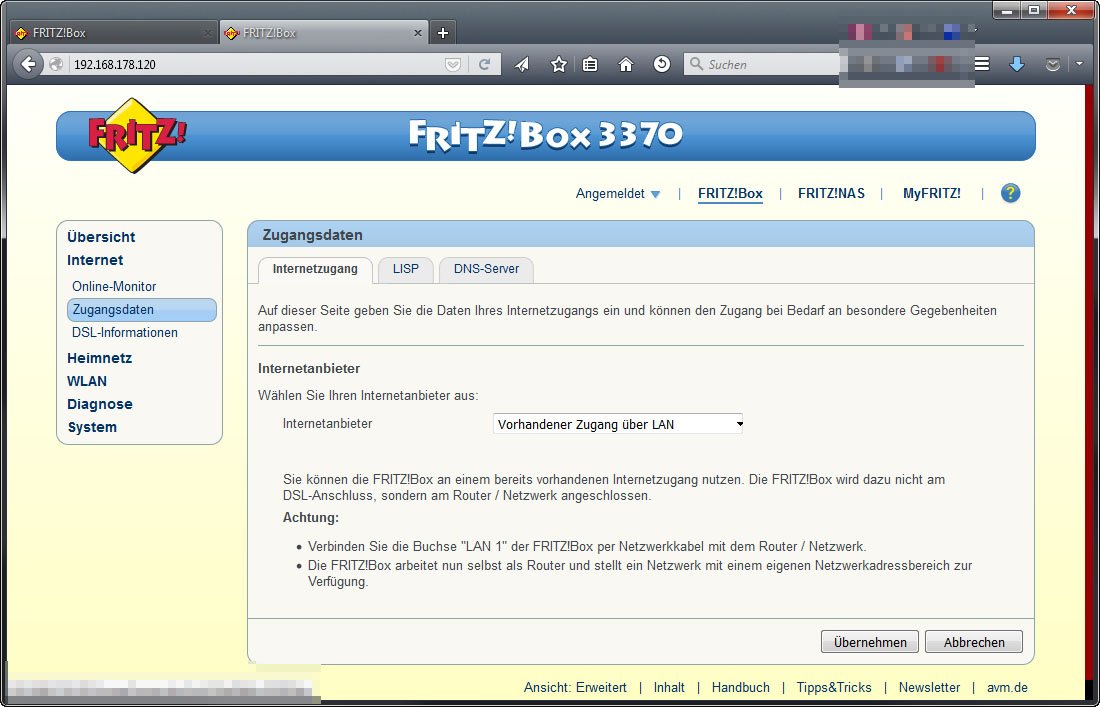Screen dimensions: 1100x707
Task: Bookmark this page with the star icon
Action: coord(556,63)
